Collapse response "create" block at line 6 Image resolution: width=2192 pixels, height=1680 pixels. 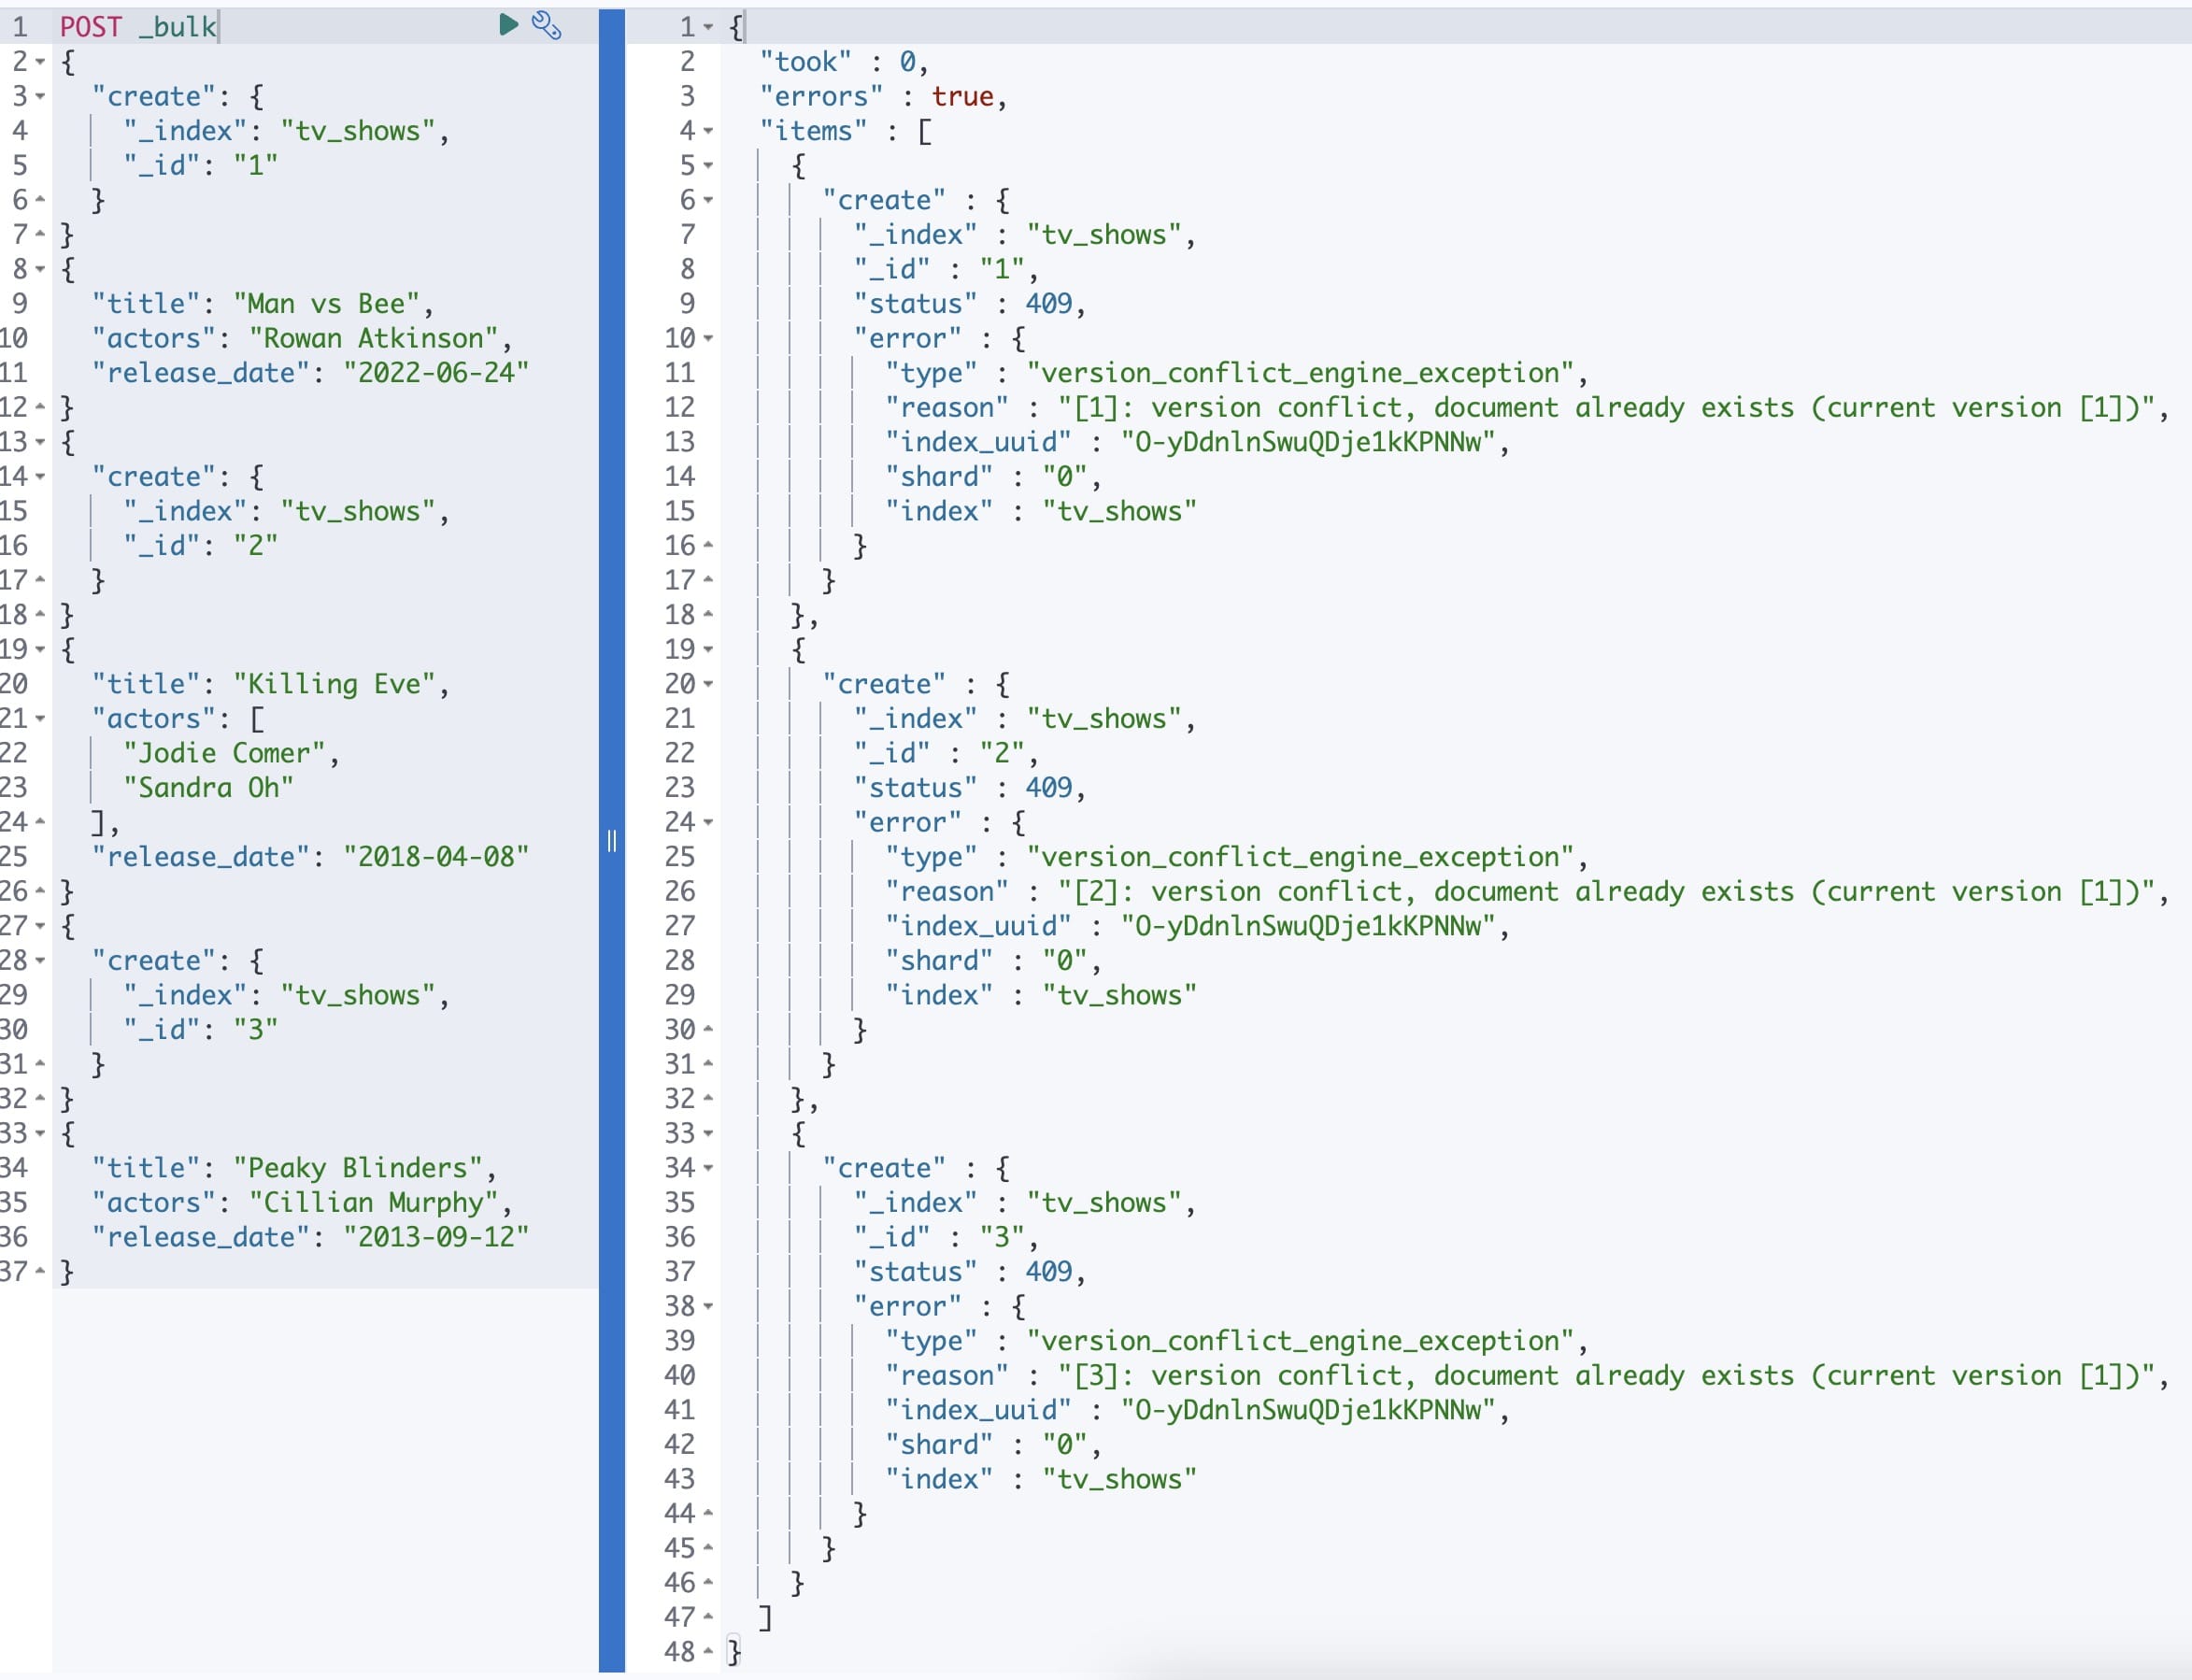pyautogui.click(x=708, y=200)
